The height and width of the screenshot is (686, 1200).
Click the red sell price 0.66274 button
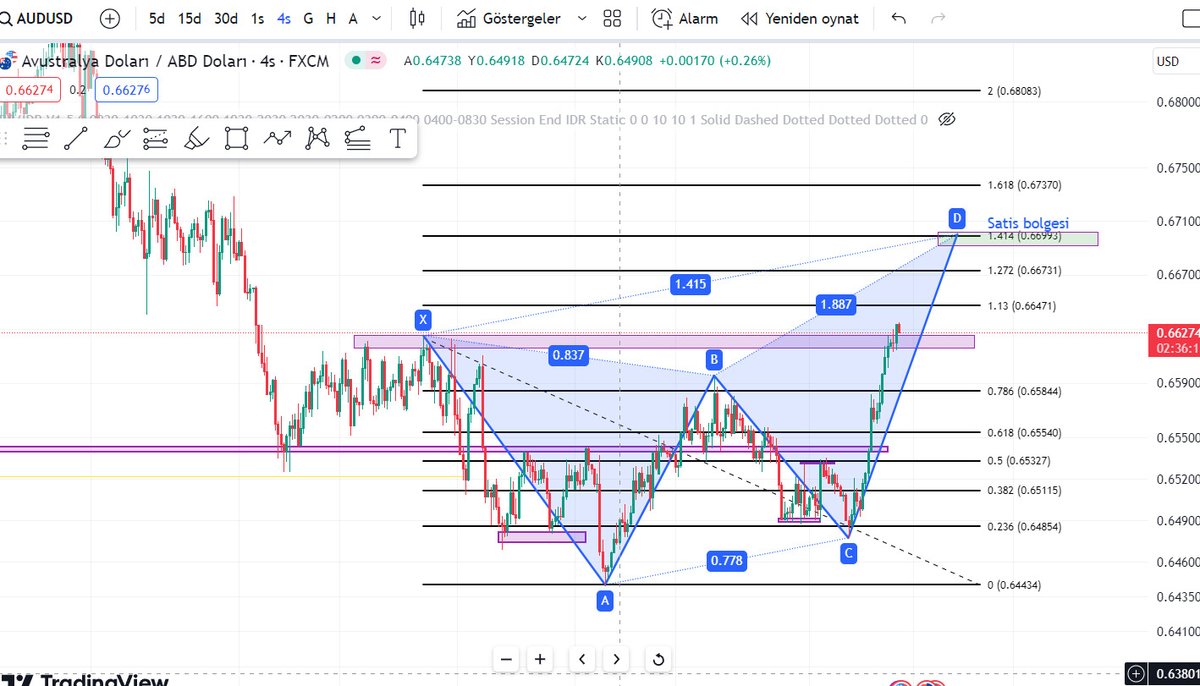(32, 89)
